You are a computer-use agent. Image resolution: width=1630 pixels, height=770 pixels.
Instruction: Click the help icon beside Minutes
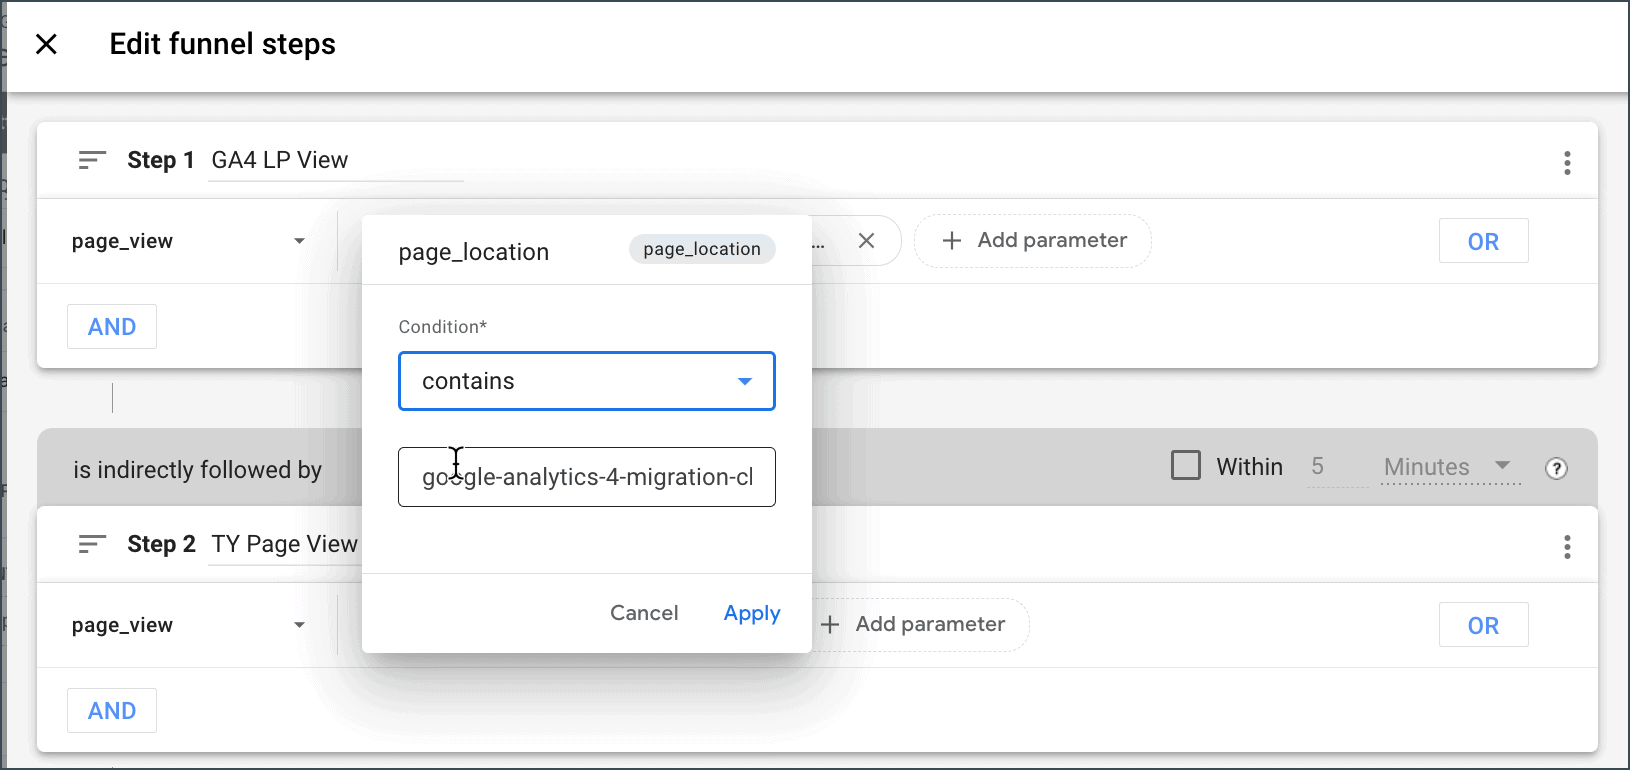(x=1555, y=468)
